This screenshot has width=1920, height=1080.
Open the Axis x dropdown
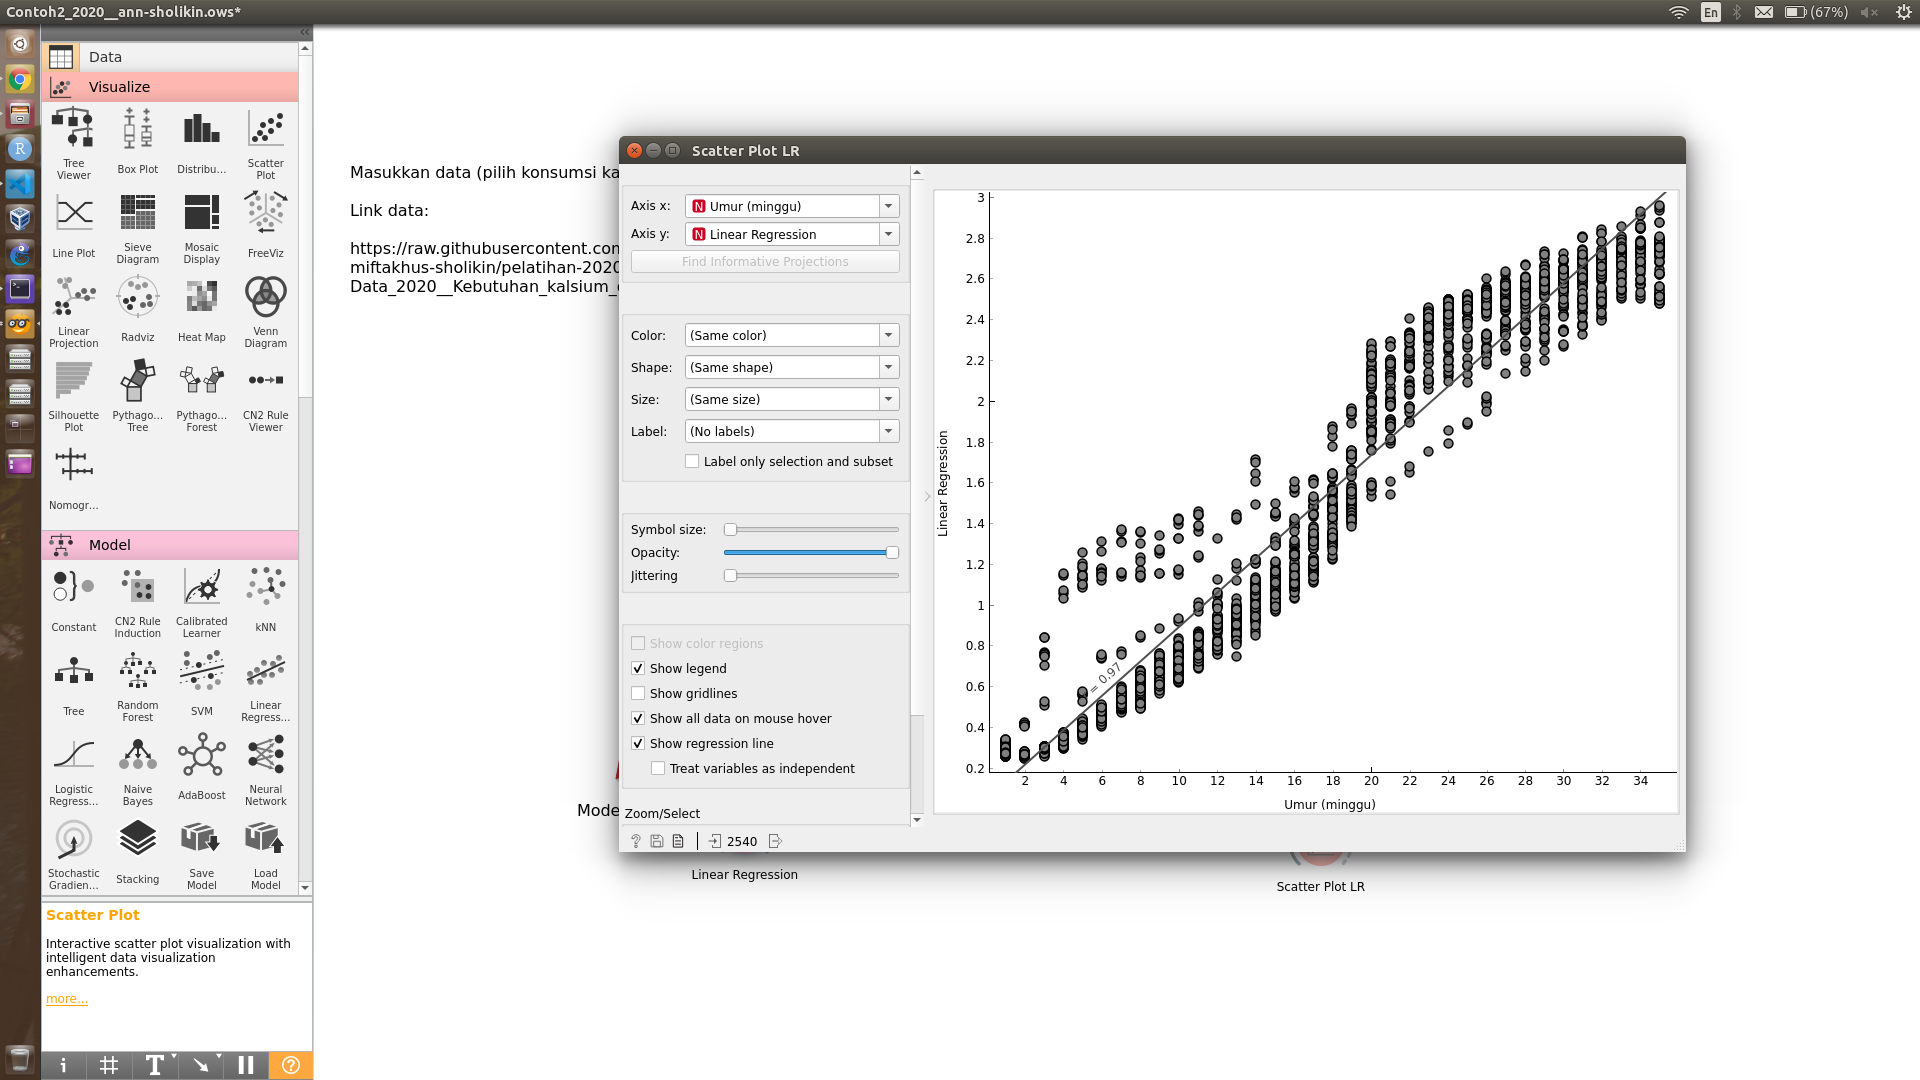coord(792,206)
